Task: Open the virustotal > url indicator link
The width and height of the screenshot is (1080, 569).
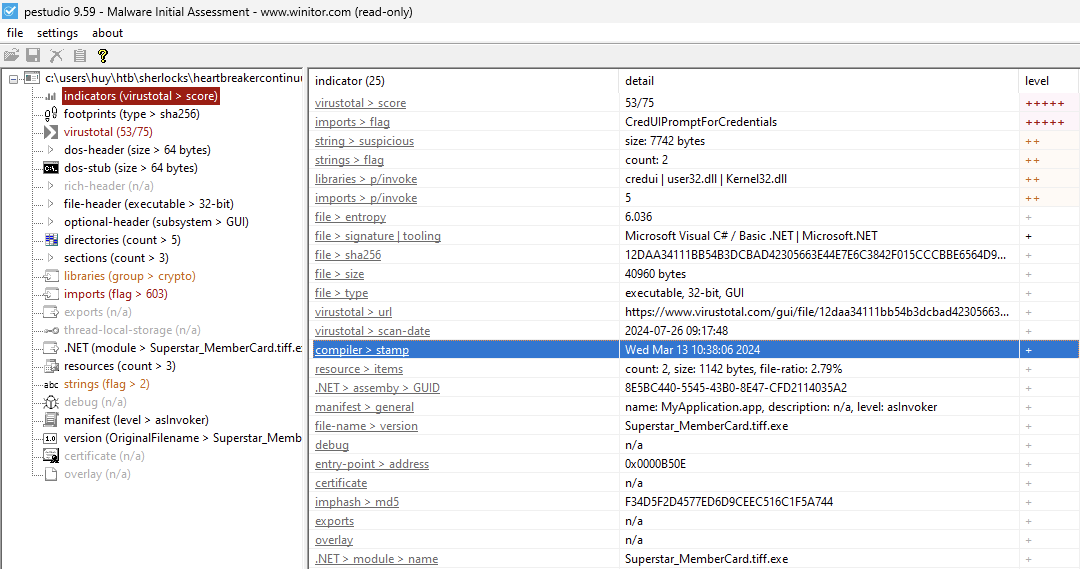Action: [353, 312]
